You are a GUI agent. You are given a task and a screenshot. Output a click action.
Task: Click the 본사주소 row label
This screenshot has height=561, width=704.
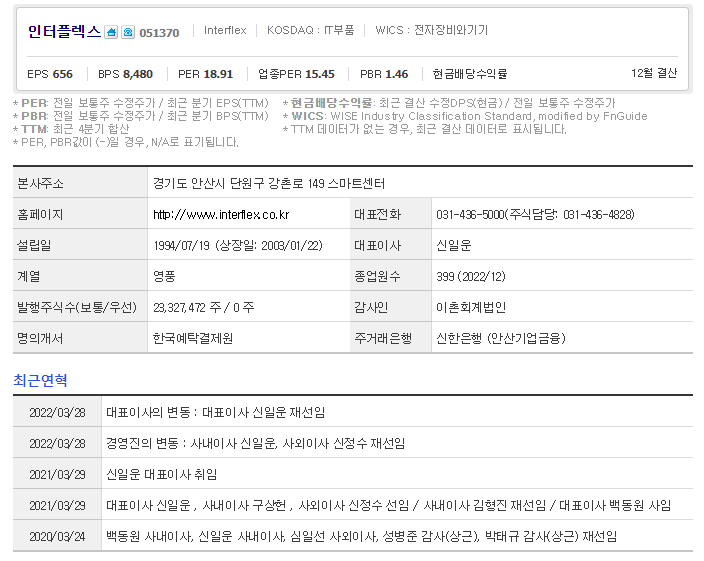click(x=40, y=184)
